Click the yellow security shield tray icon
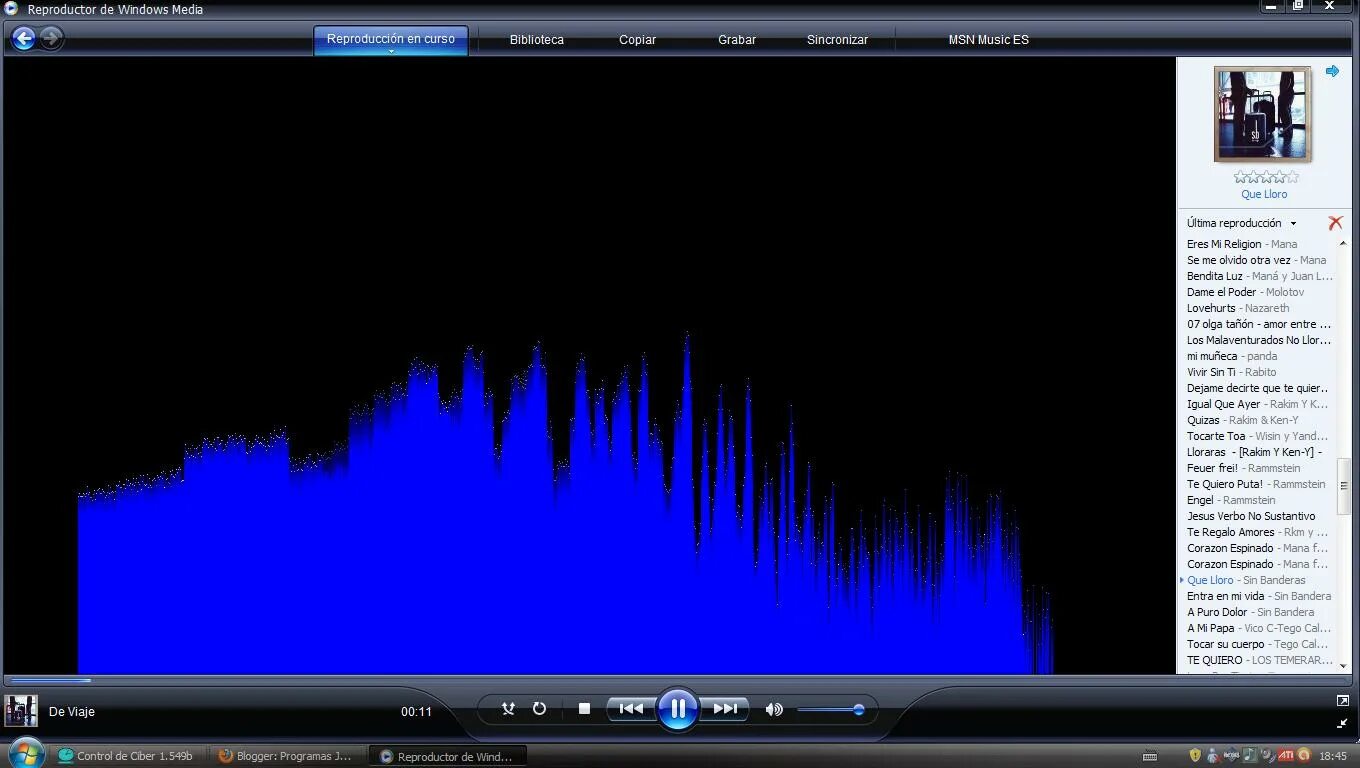1360x768 pixels. click(x=1194, y=755)
